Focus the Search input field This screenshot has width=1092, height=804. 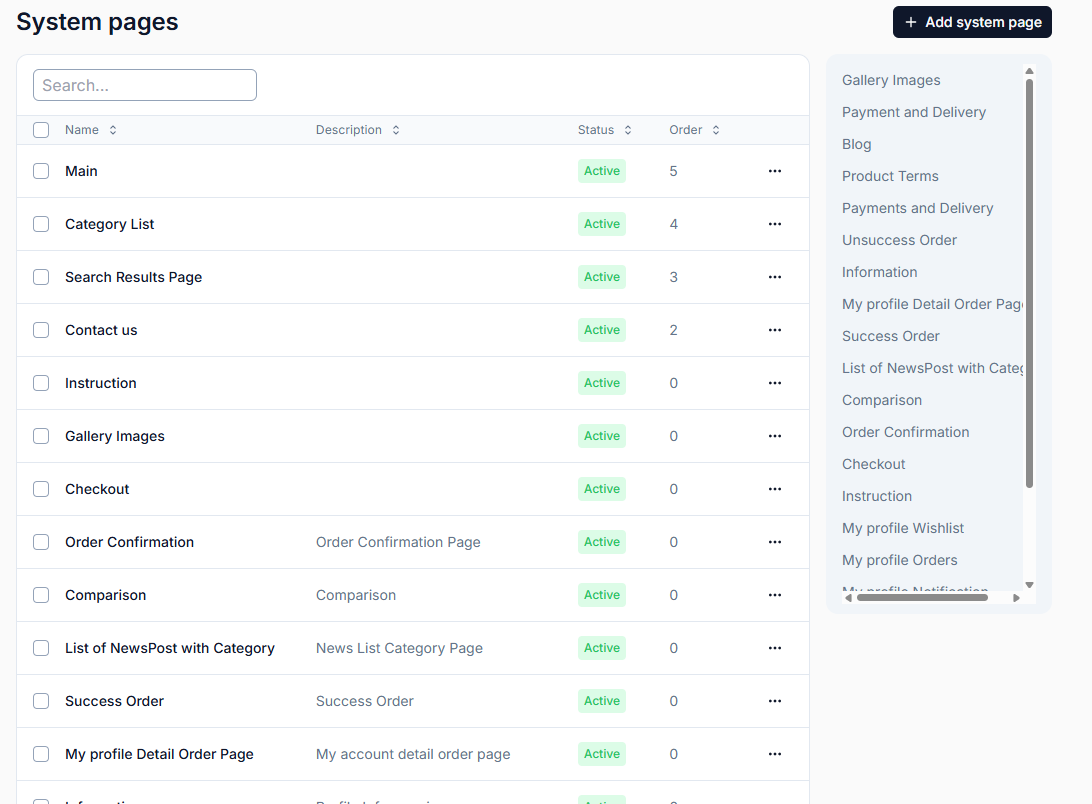pyautogui.click(x=145, y=85)
